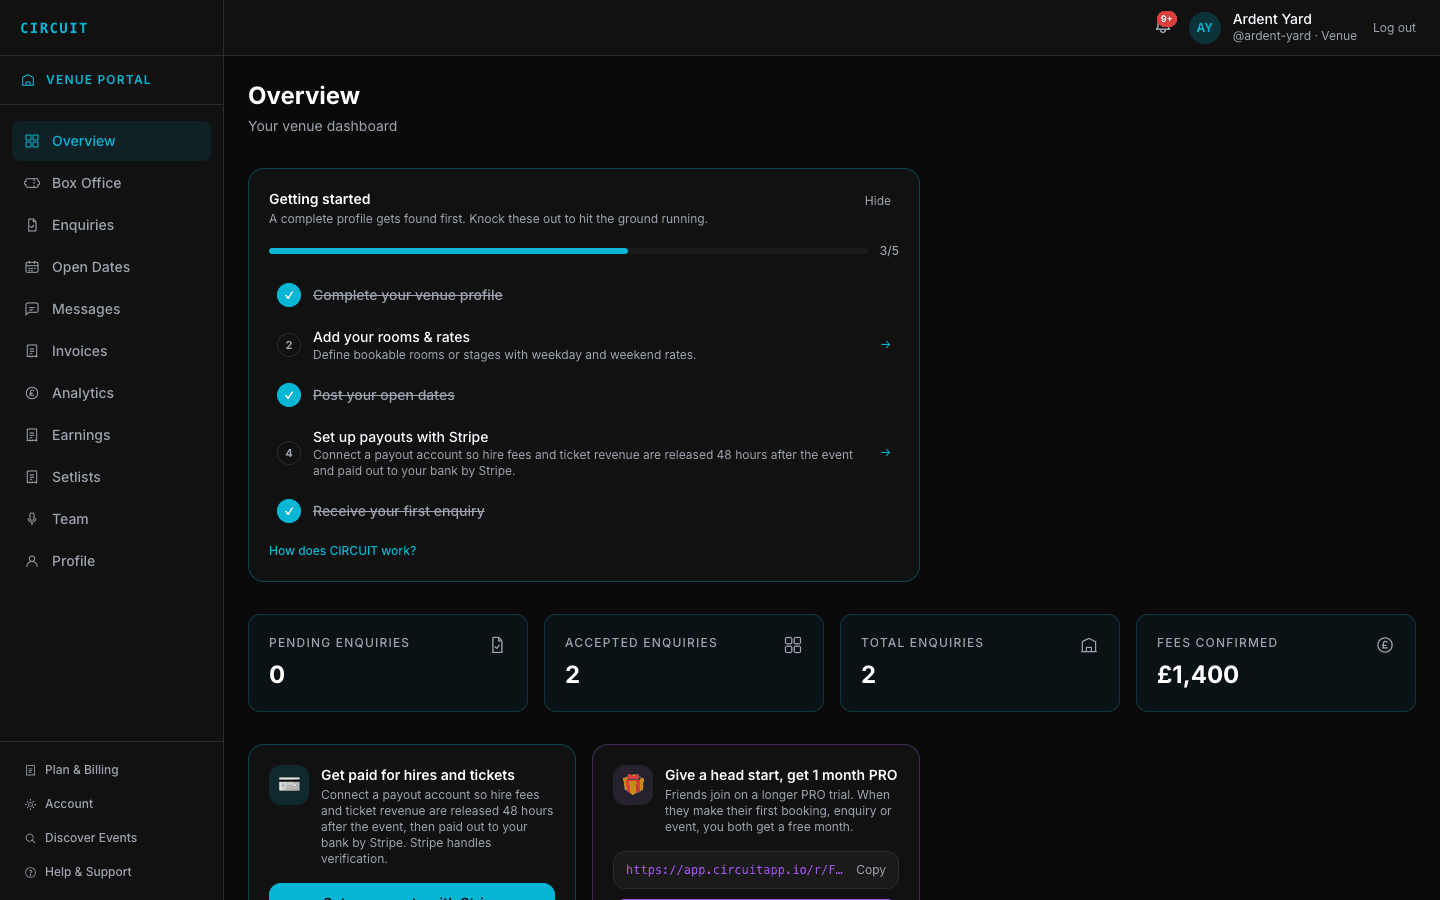Click the Accepted Enquiries grid icon
The image size is (1440, 900).
(x=793, y=645)
